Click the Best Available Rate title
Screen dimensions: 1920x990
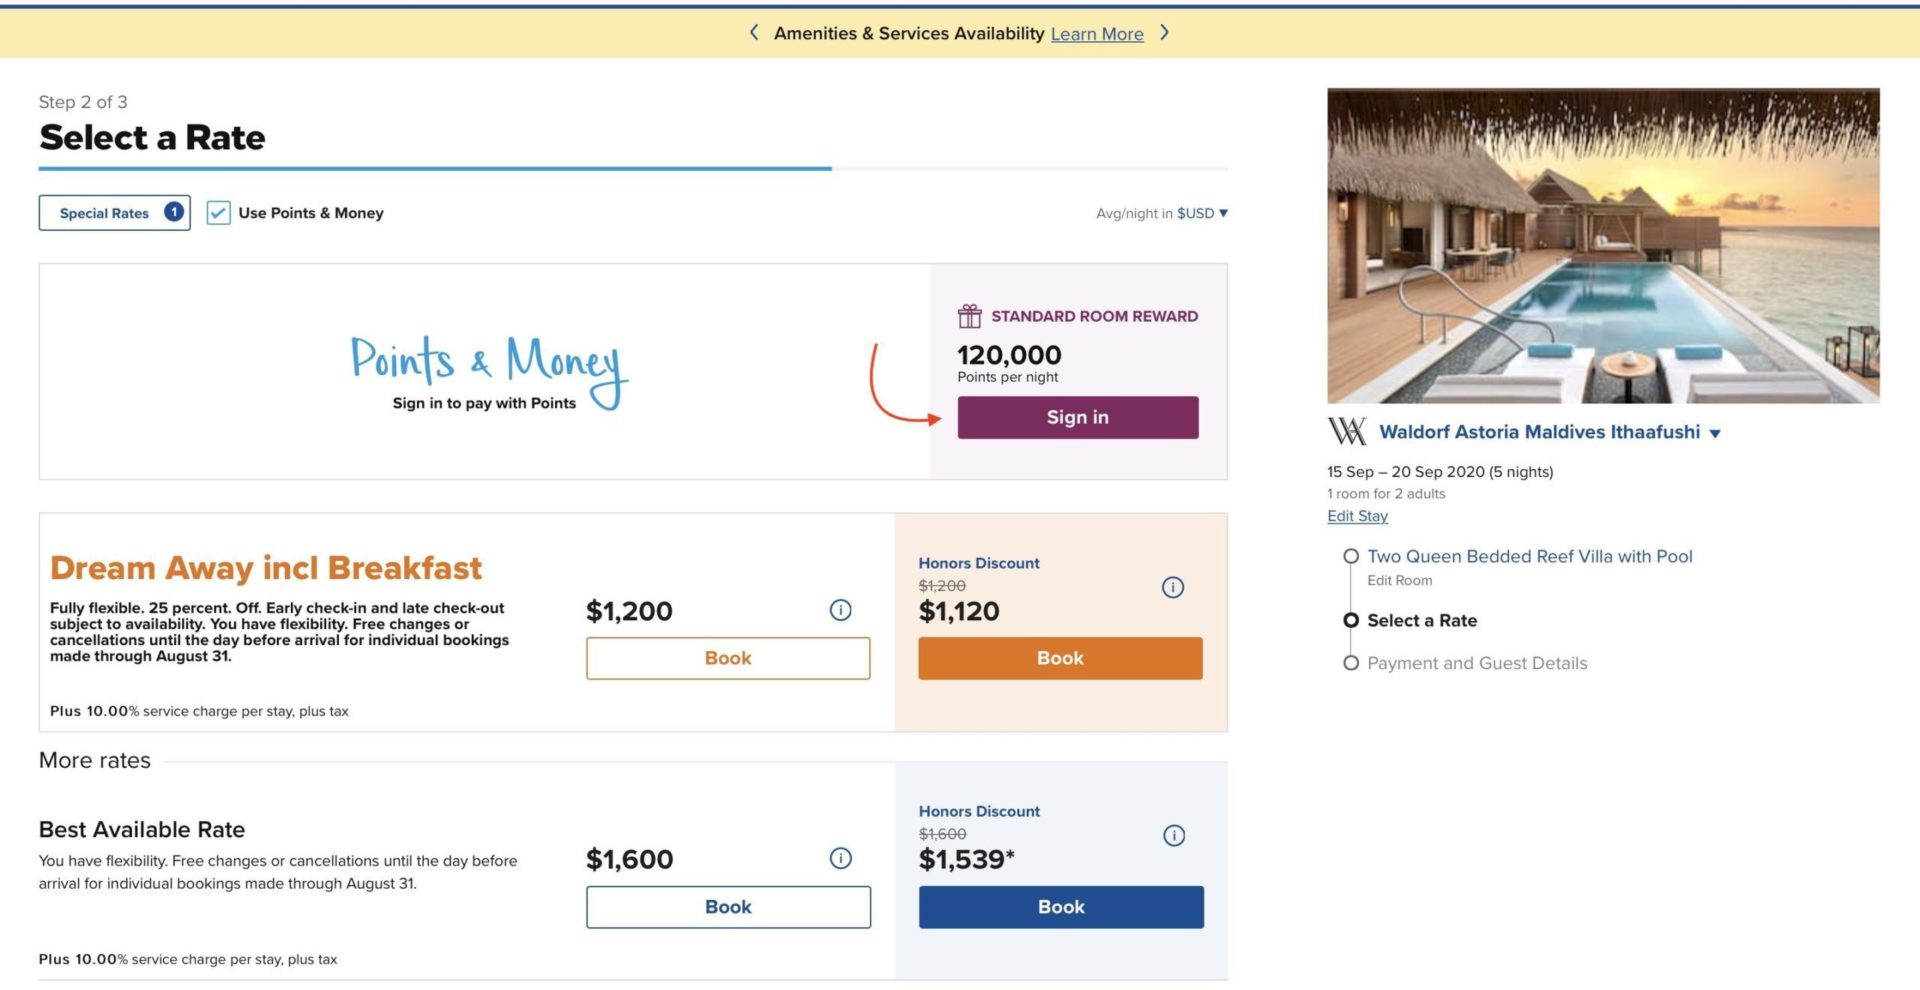click(142, 829)
